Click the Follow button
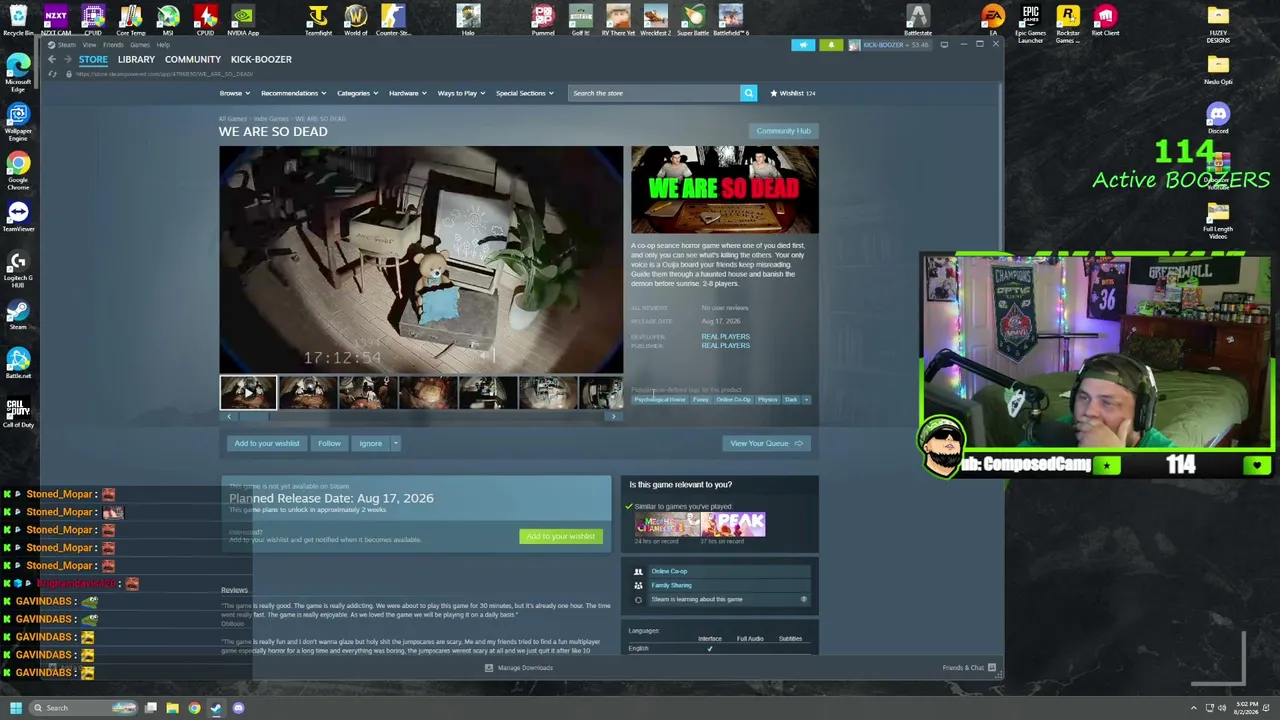 pyautogui.click(x=329, y=443)
